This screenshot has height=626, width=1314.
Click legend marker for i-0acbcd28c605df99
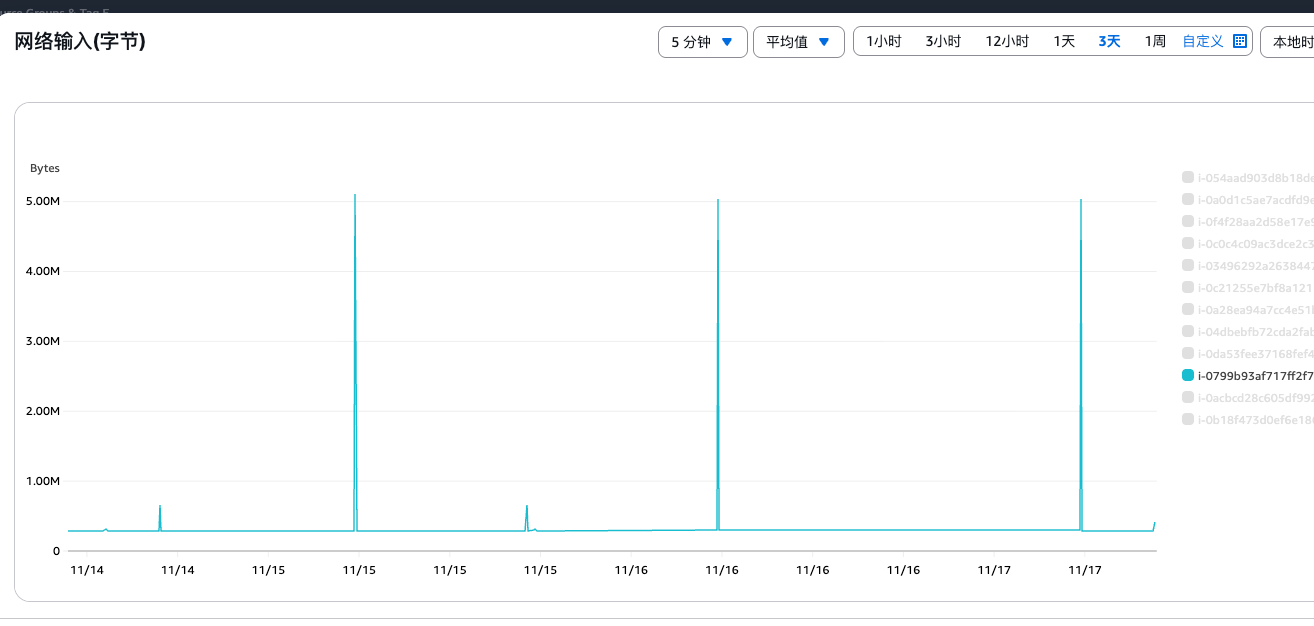coord(1188,397)
